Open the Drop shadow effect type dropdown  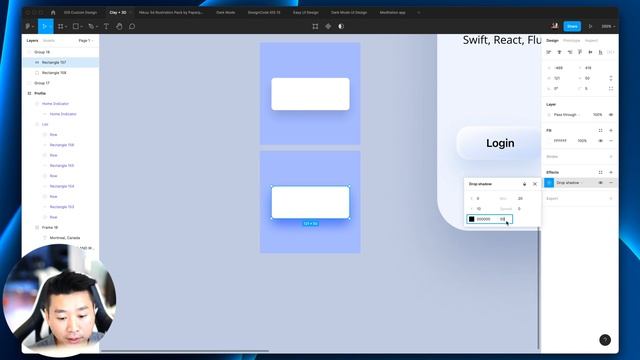(x=569, y=183)
